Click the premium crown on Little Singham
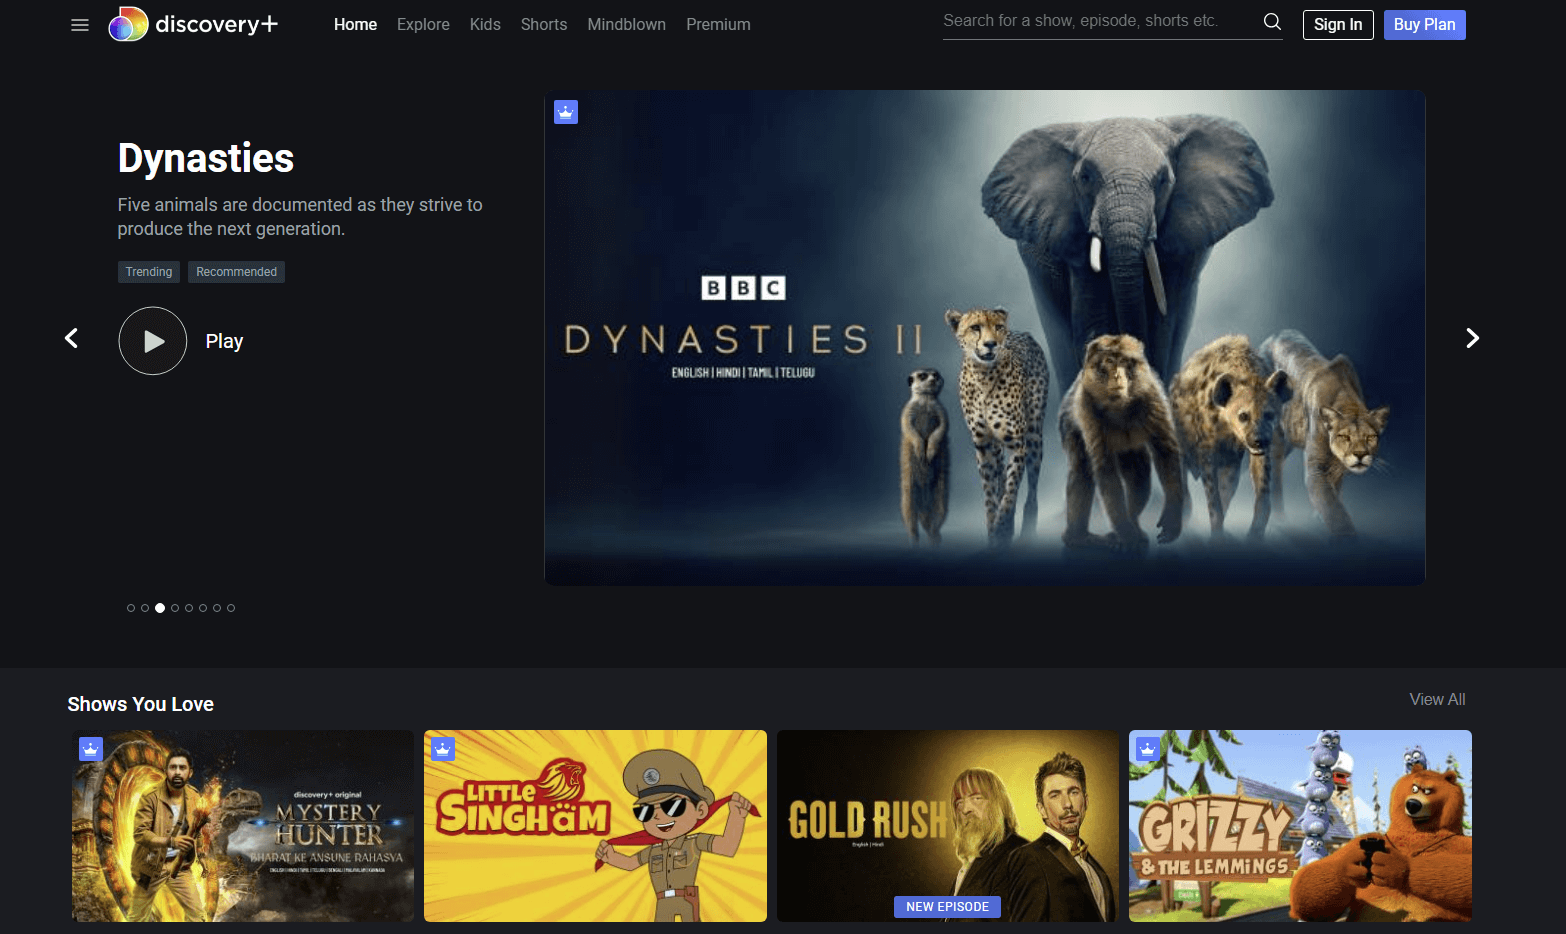This screenshot has width=1566, height=934. pyautogui.click(x=443, y=748)
